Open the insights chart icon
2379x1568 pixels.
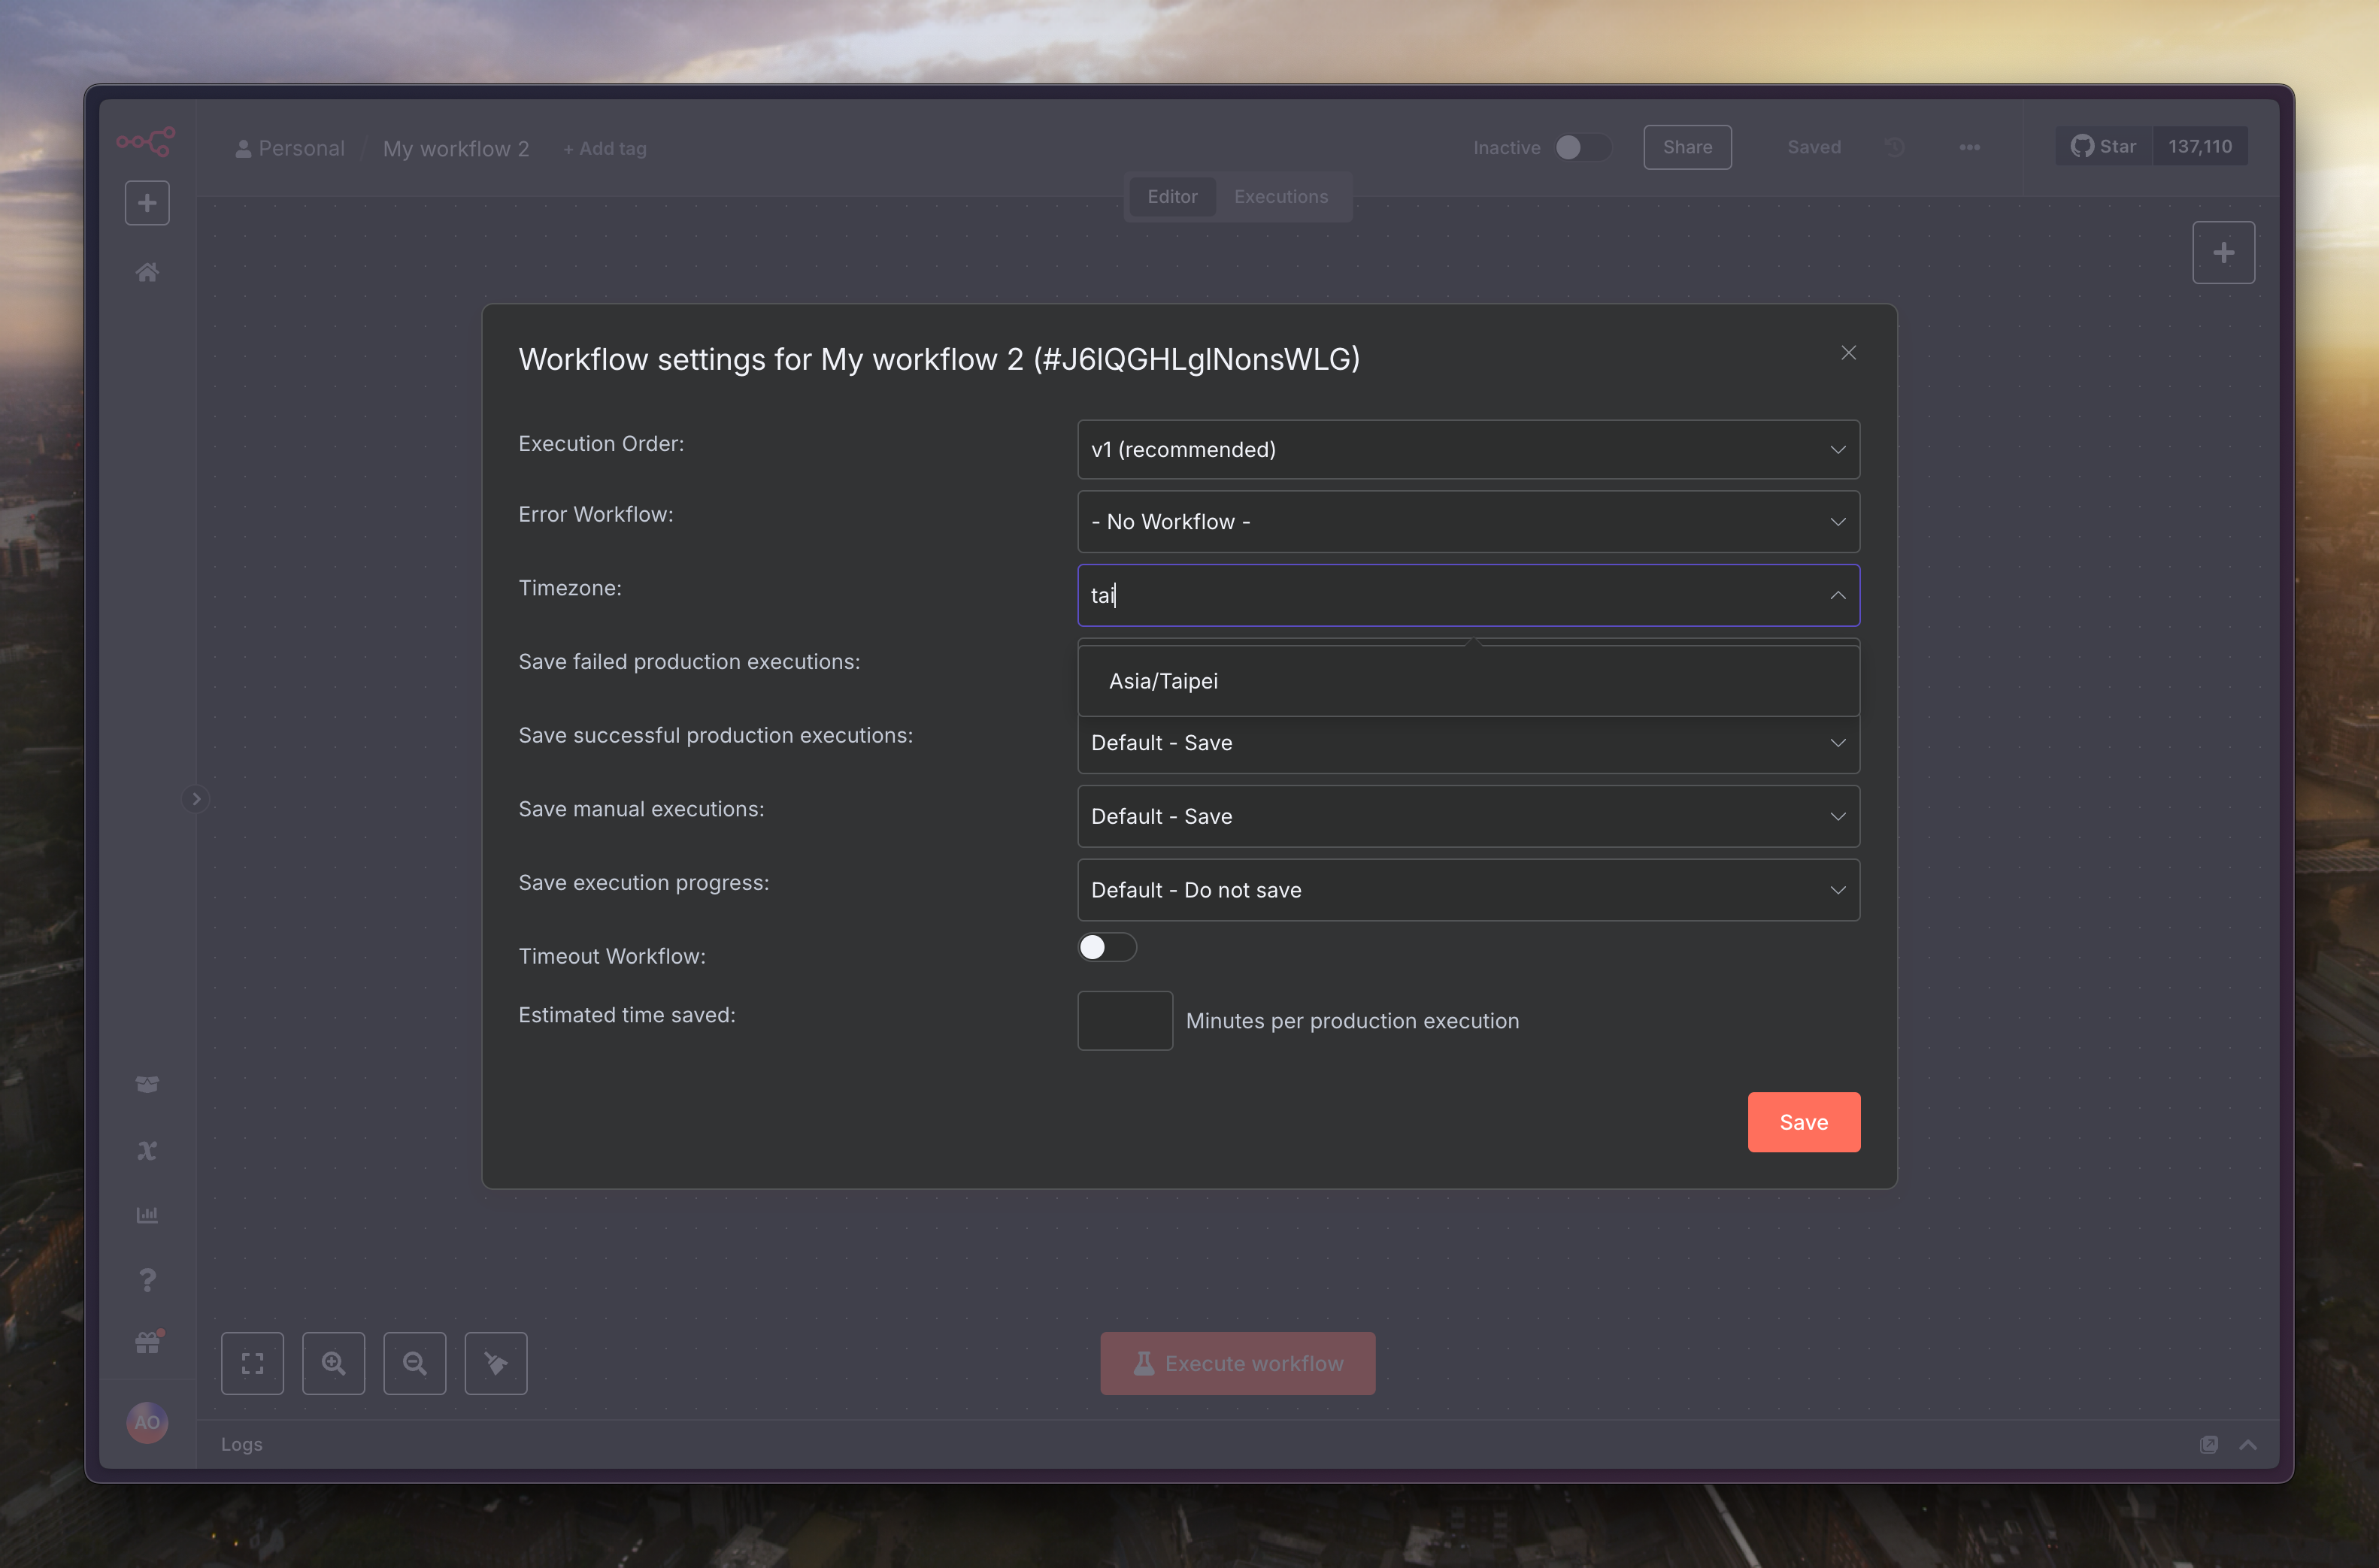[147, 1215]
